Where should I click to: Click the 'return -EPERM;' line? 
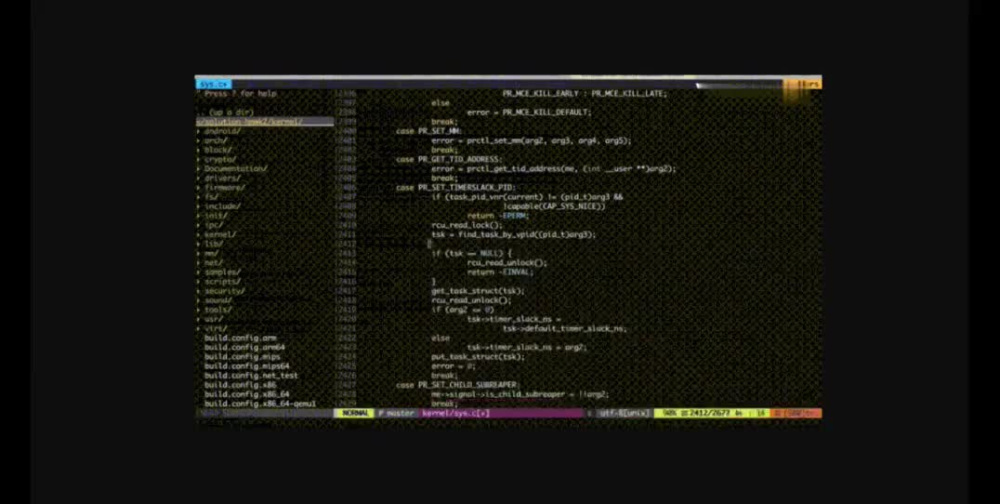pyautogui.click(x=498, y=216)
